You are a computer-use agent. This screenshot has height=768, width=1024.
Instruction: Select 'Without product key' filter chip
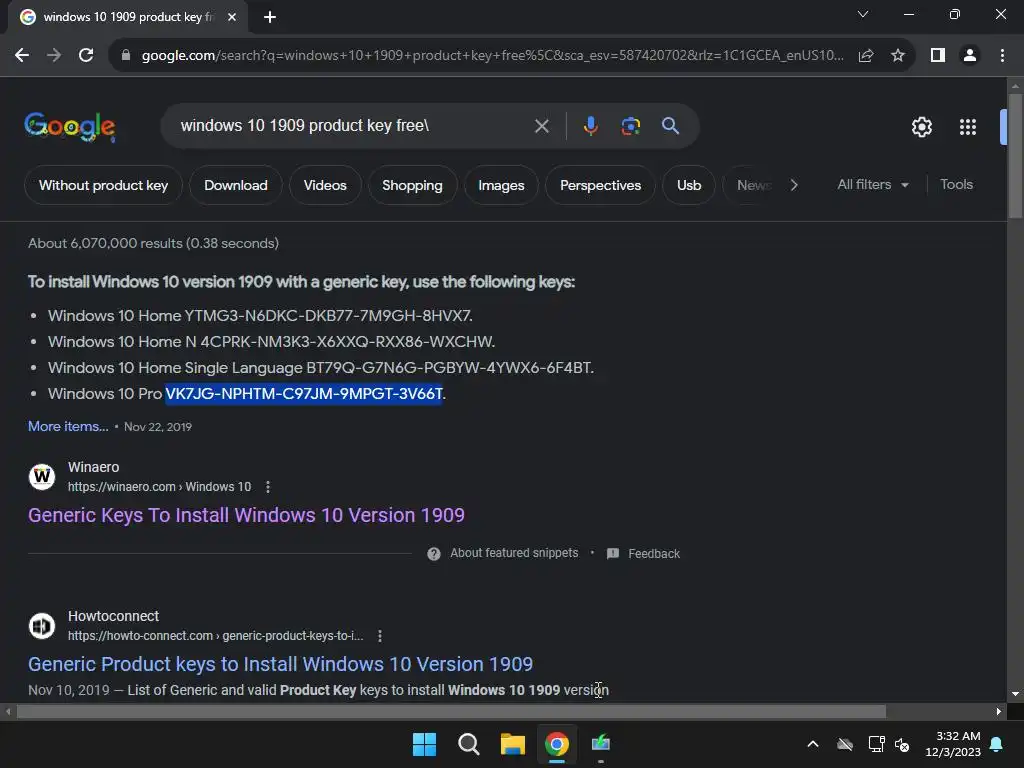[x=103, y=185]
